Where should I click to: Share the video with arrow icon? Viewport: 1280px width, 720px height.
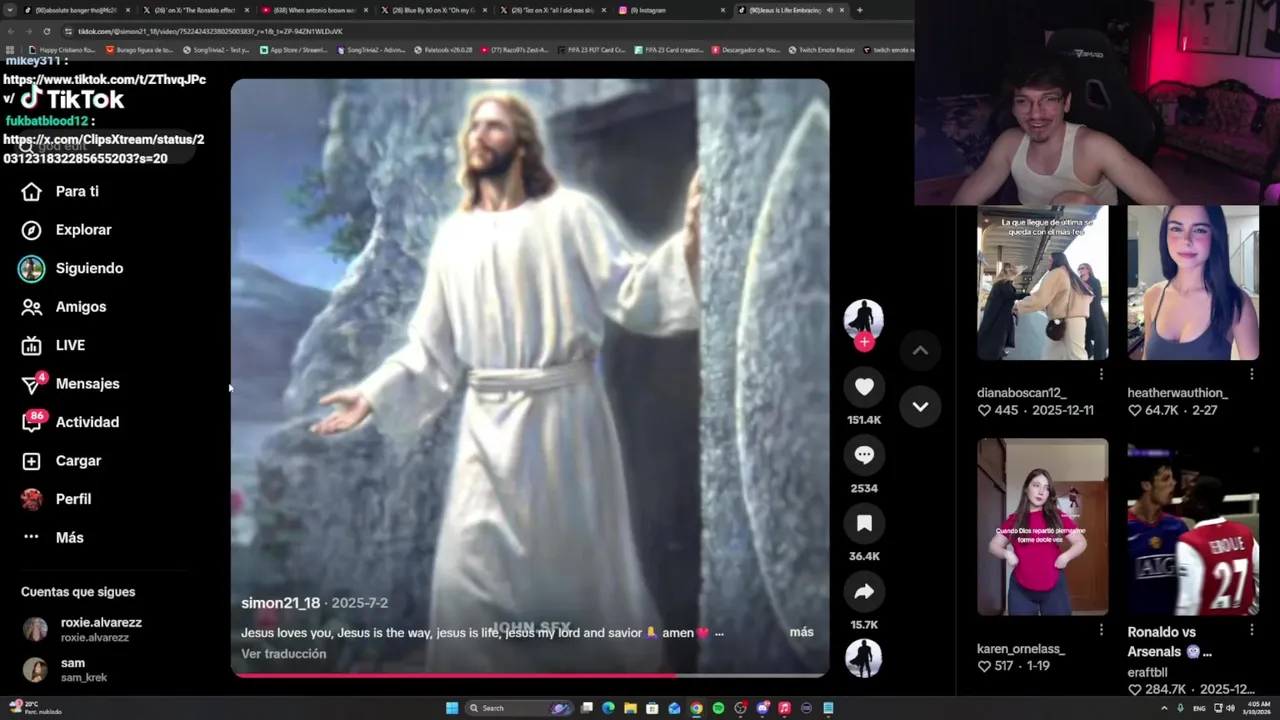(x=864, y=592)
